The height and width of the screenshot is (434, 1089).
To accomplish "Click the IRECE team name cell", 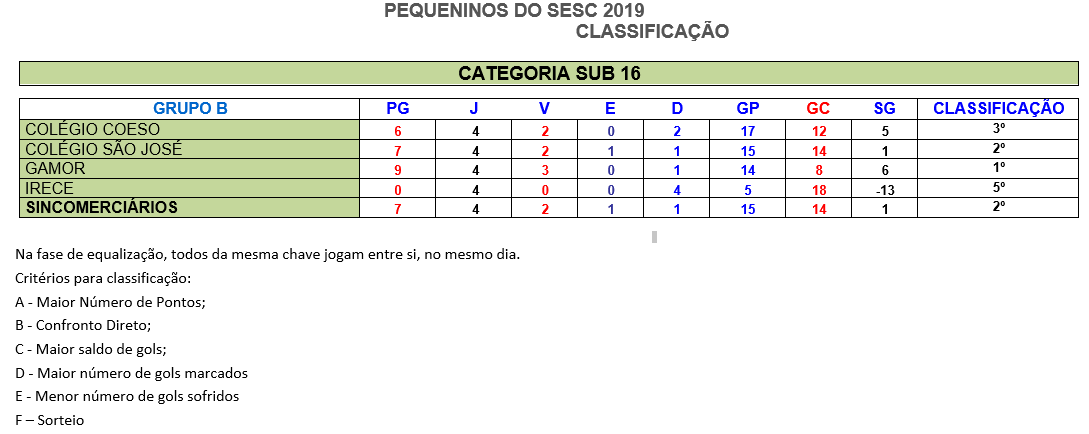I will pyautogui.click(x=190, y=187).
